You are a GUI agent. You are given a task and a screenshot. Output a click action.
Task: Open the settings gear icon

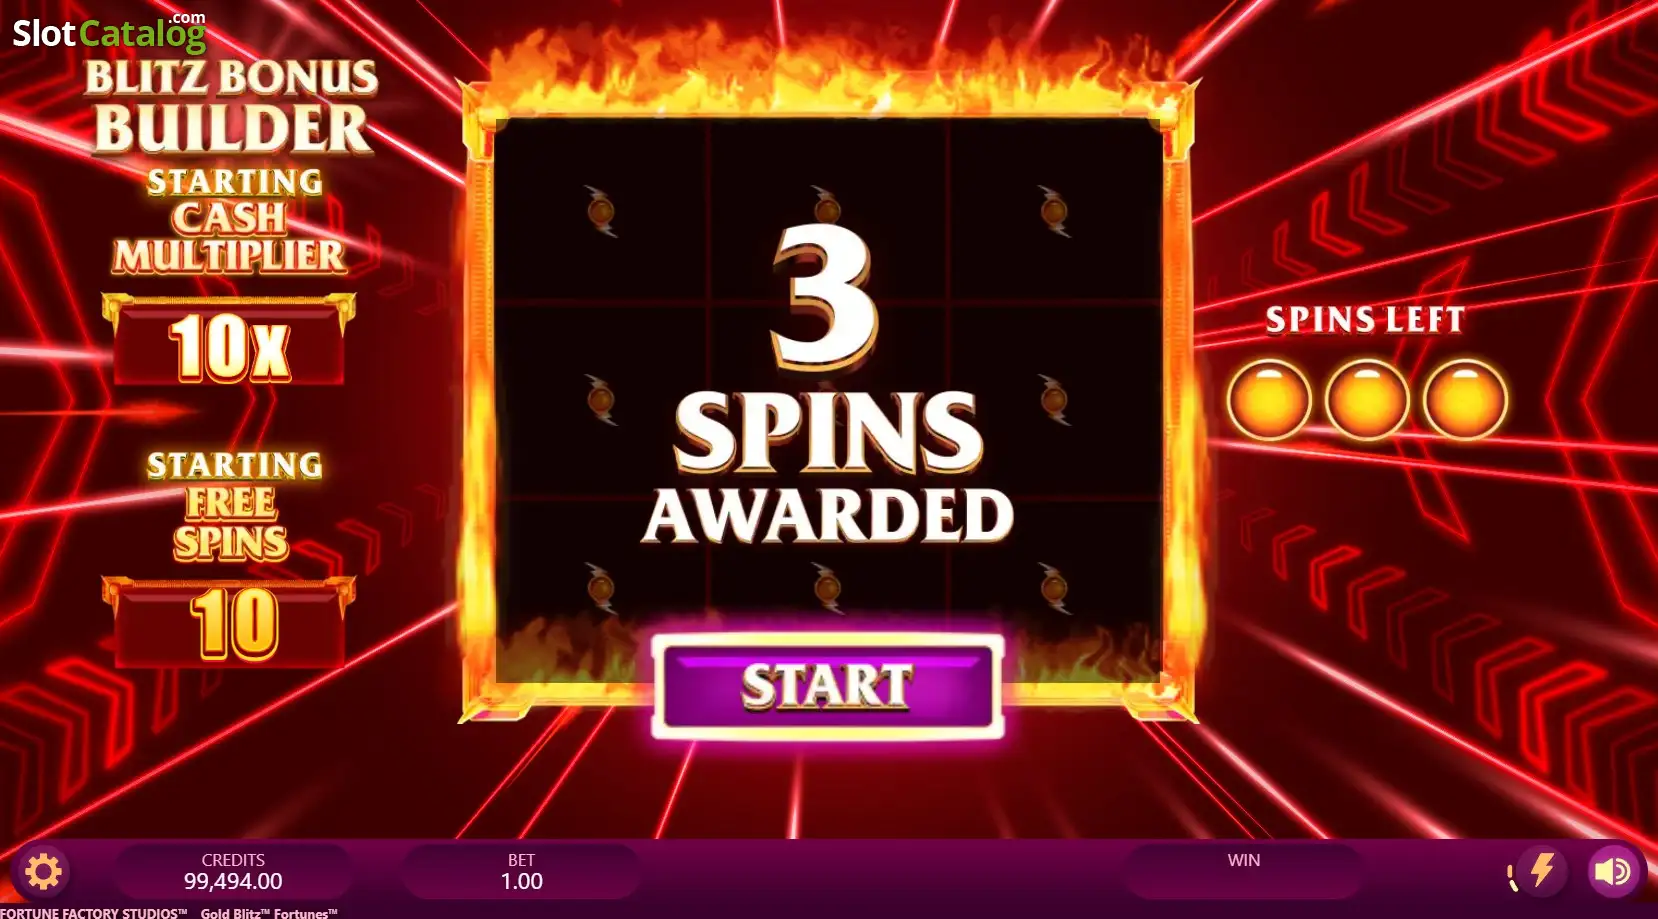(x=43, y=872)
